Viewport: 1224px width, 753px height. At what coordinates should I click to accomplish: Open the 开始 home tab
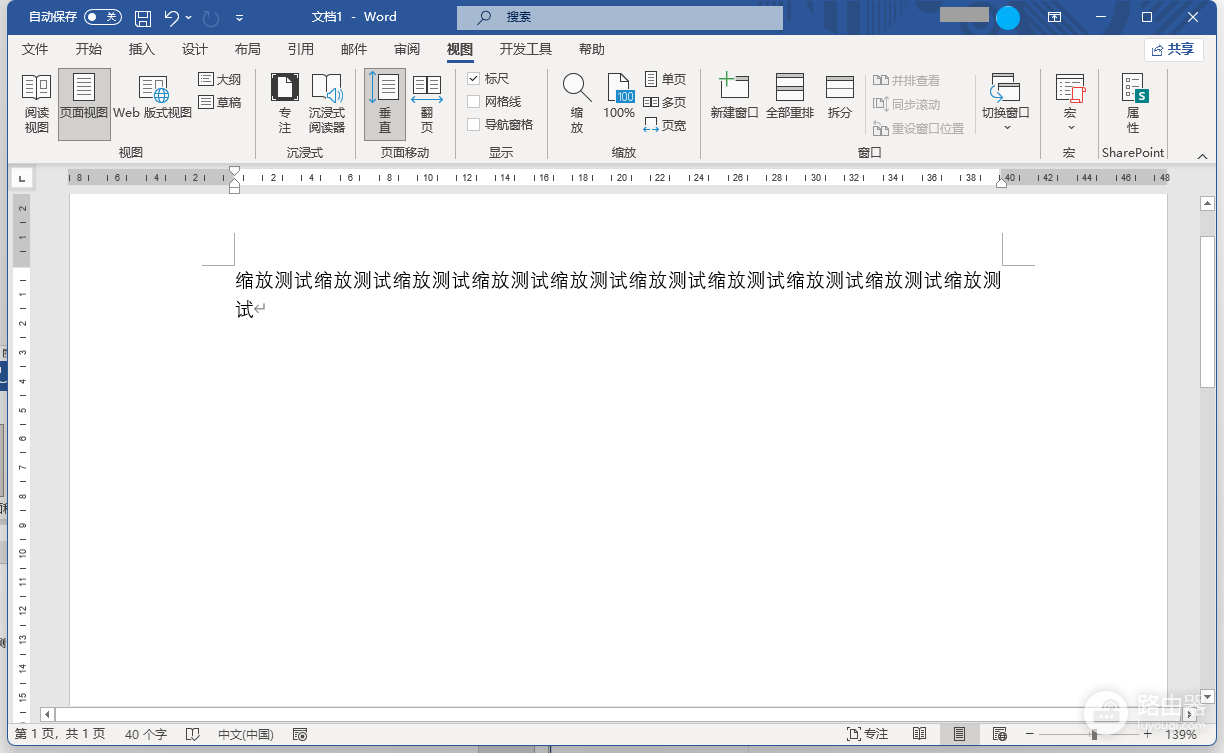coord(88,49)
